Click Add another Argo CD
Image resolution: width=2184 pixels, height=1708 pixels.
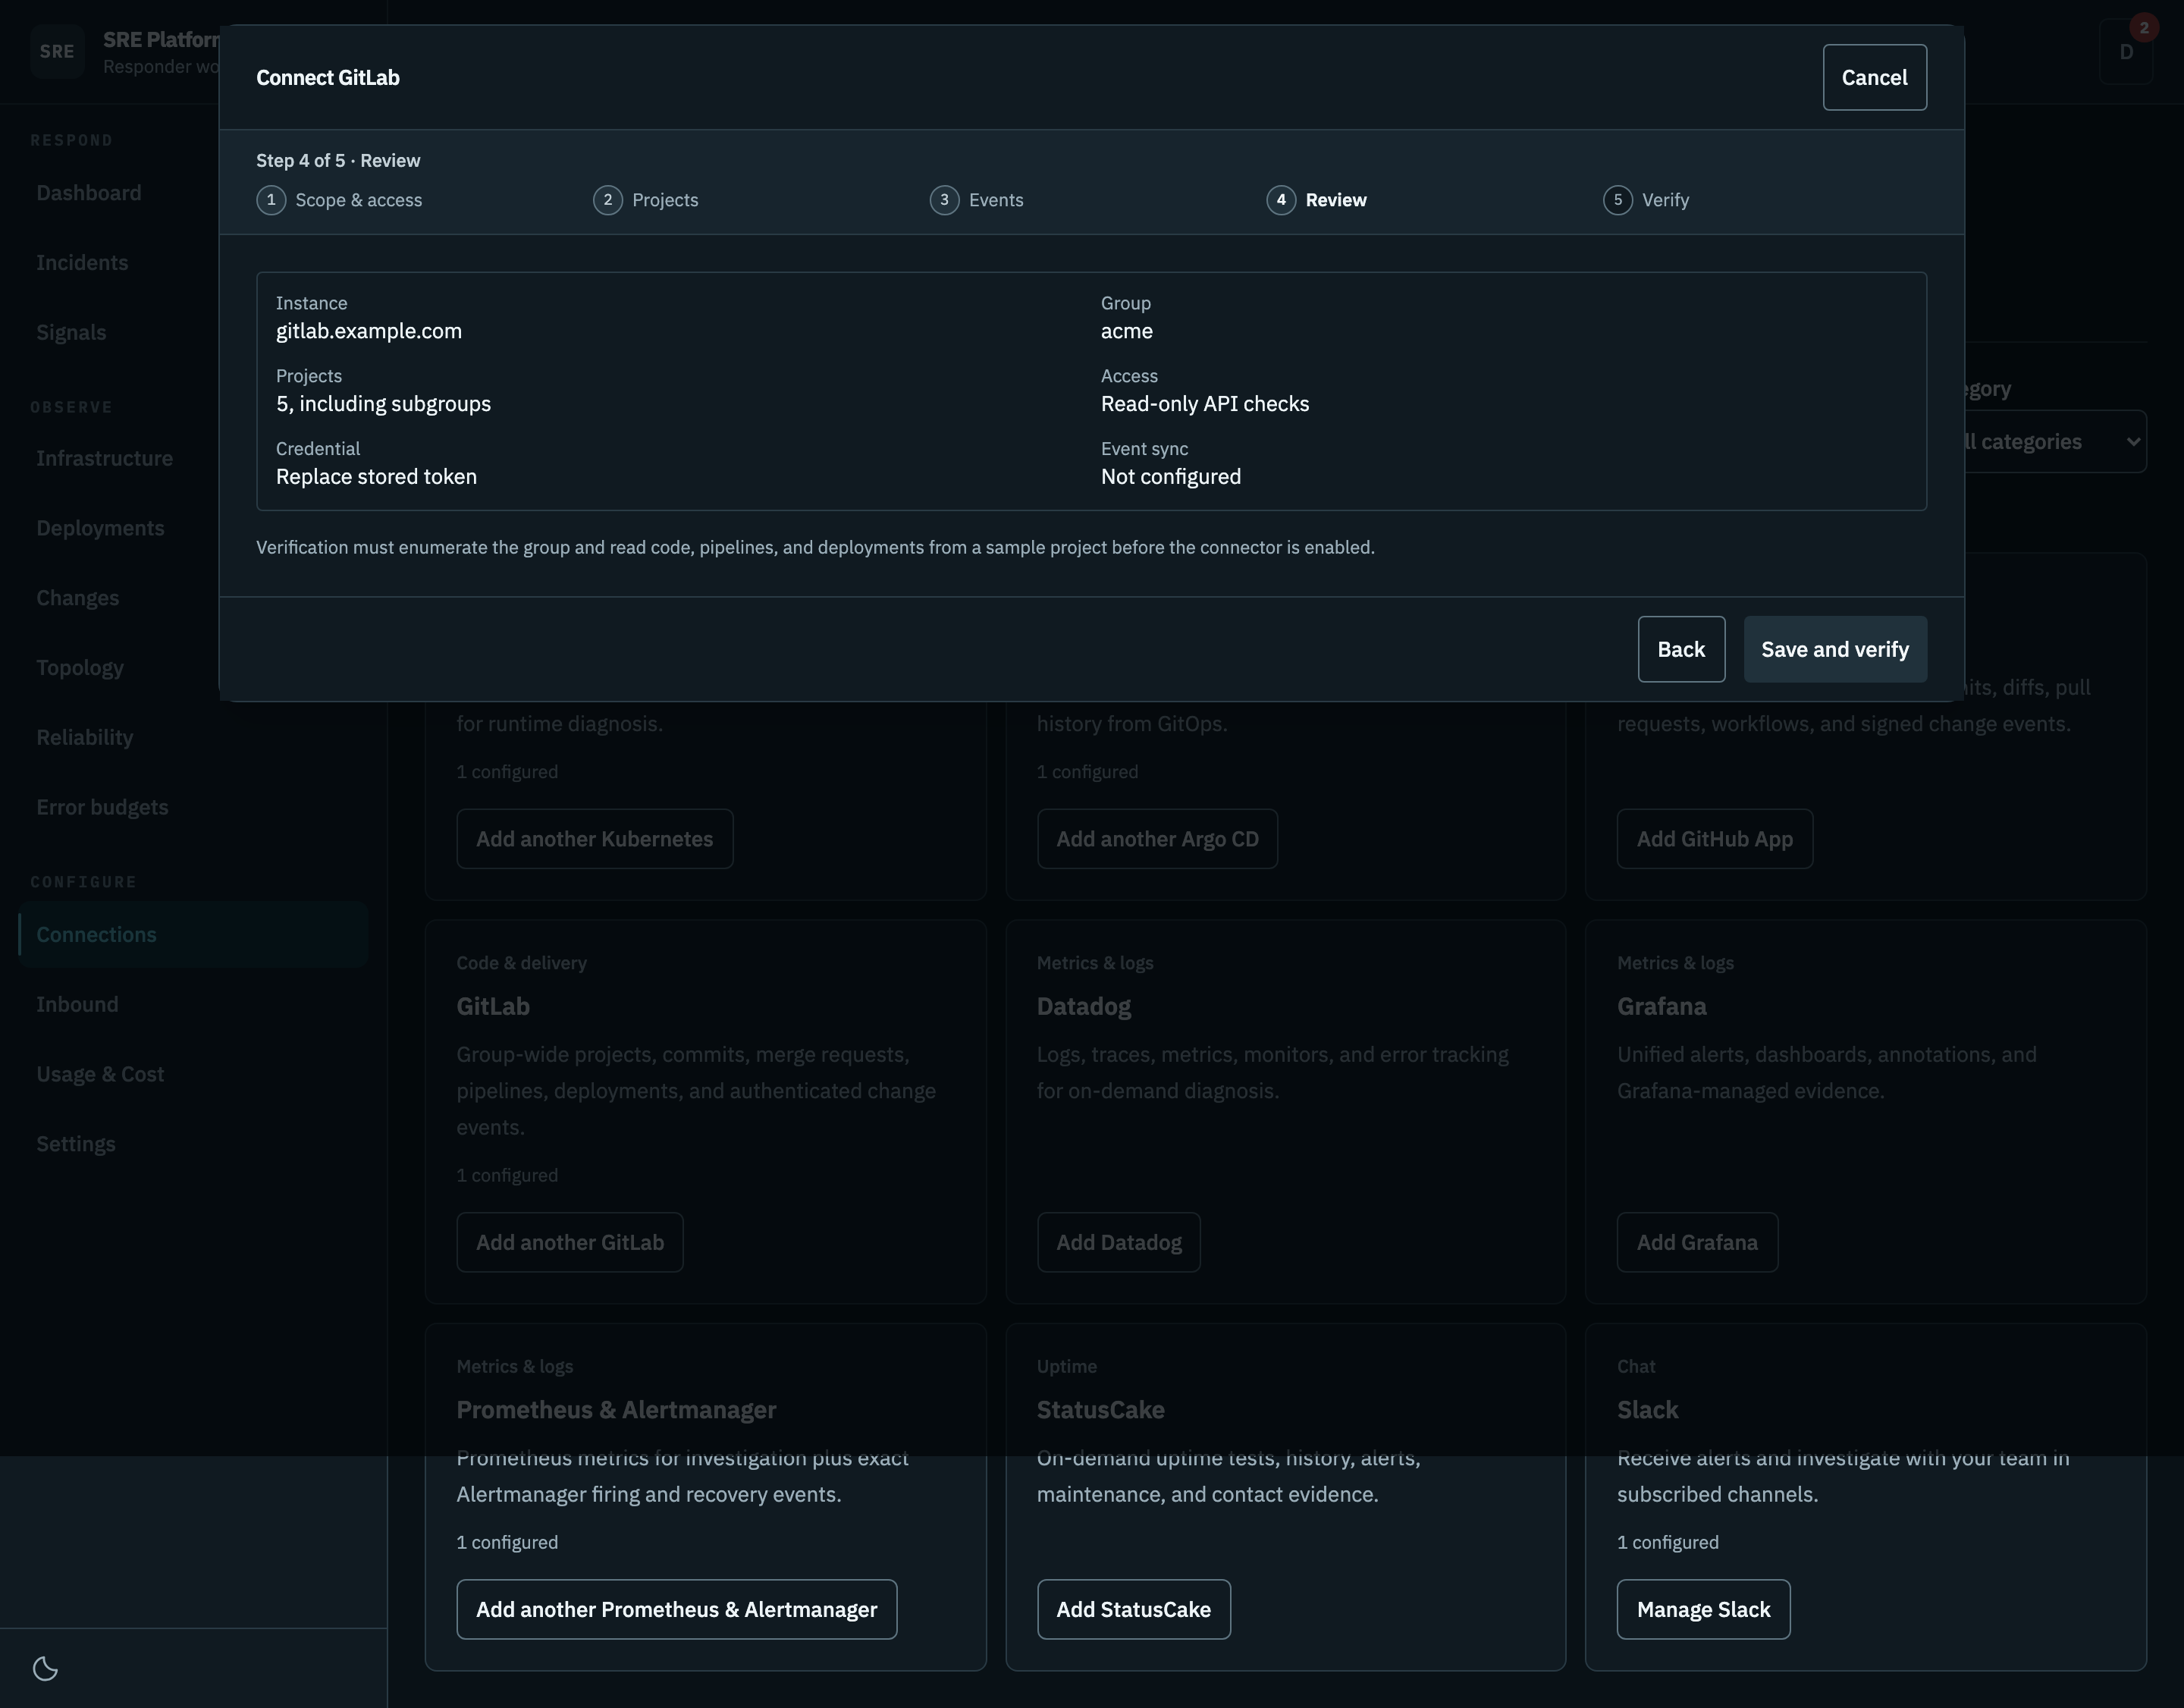coord(1157,839)
